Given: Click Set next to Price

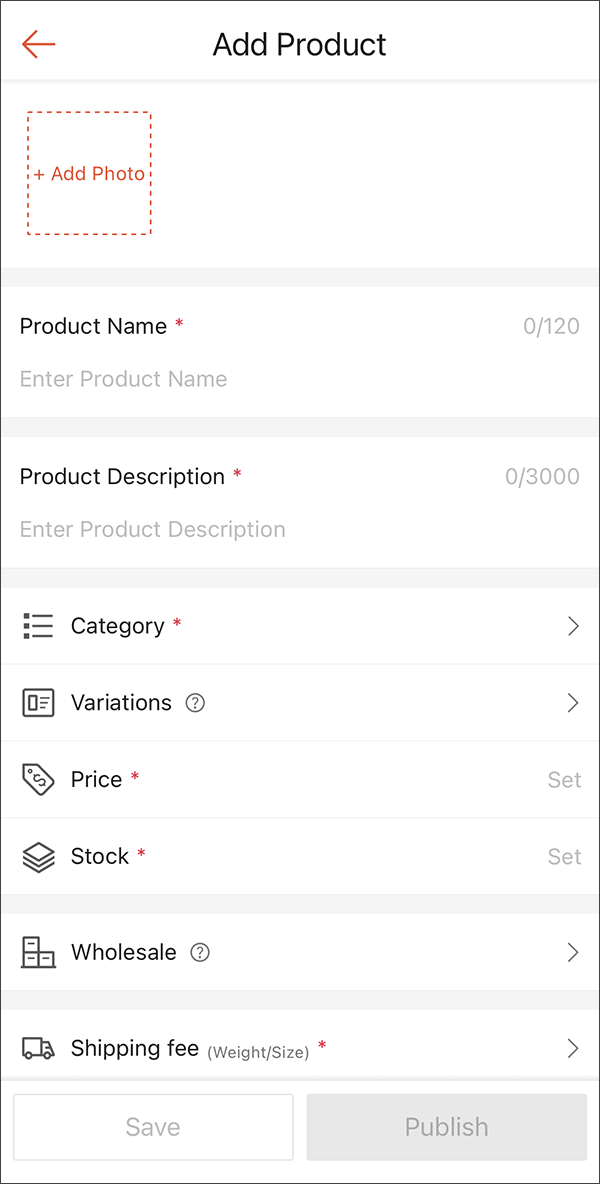Looking at the screenshot, I should 564,780.
